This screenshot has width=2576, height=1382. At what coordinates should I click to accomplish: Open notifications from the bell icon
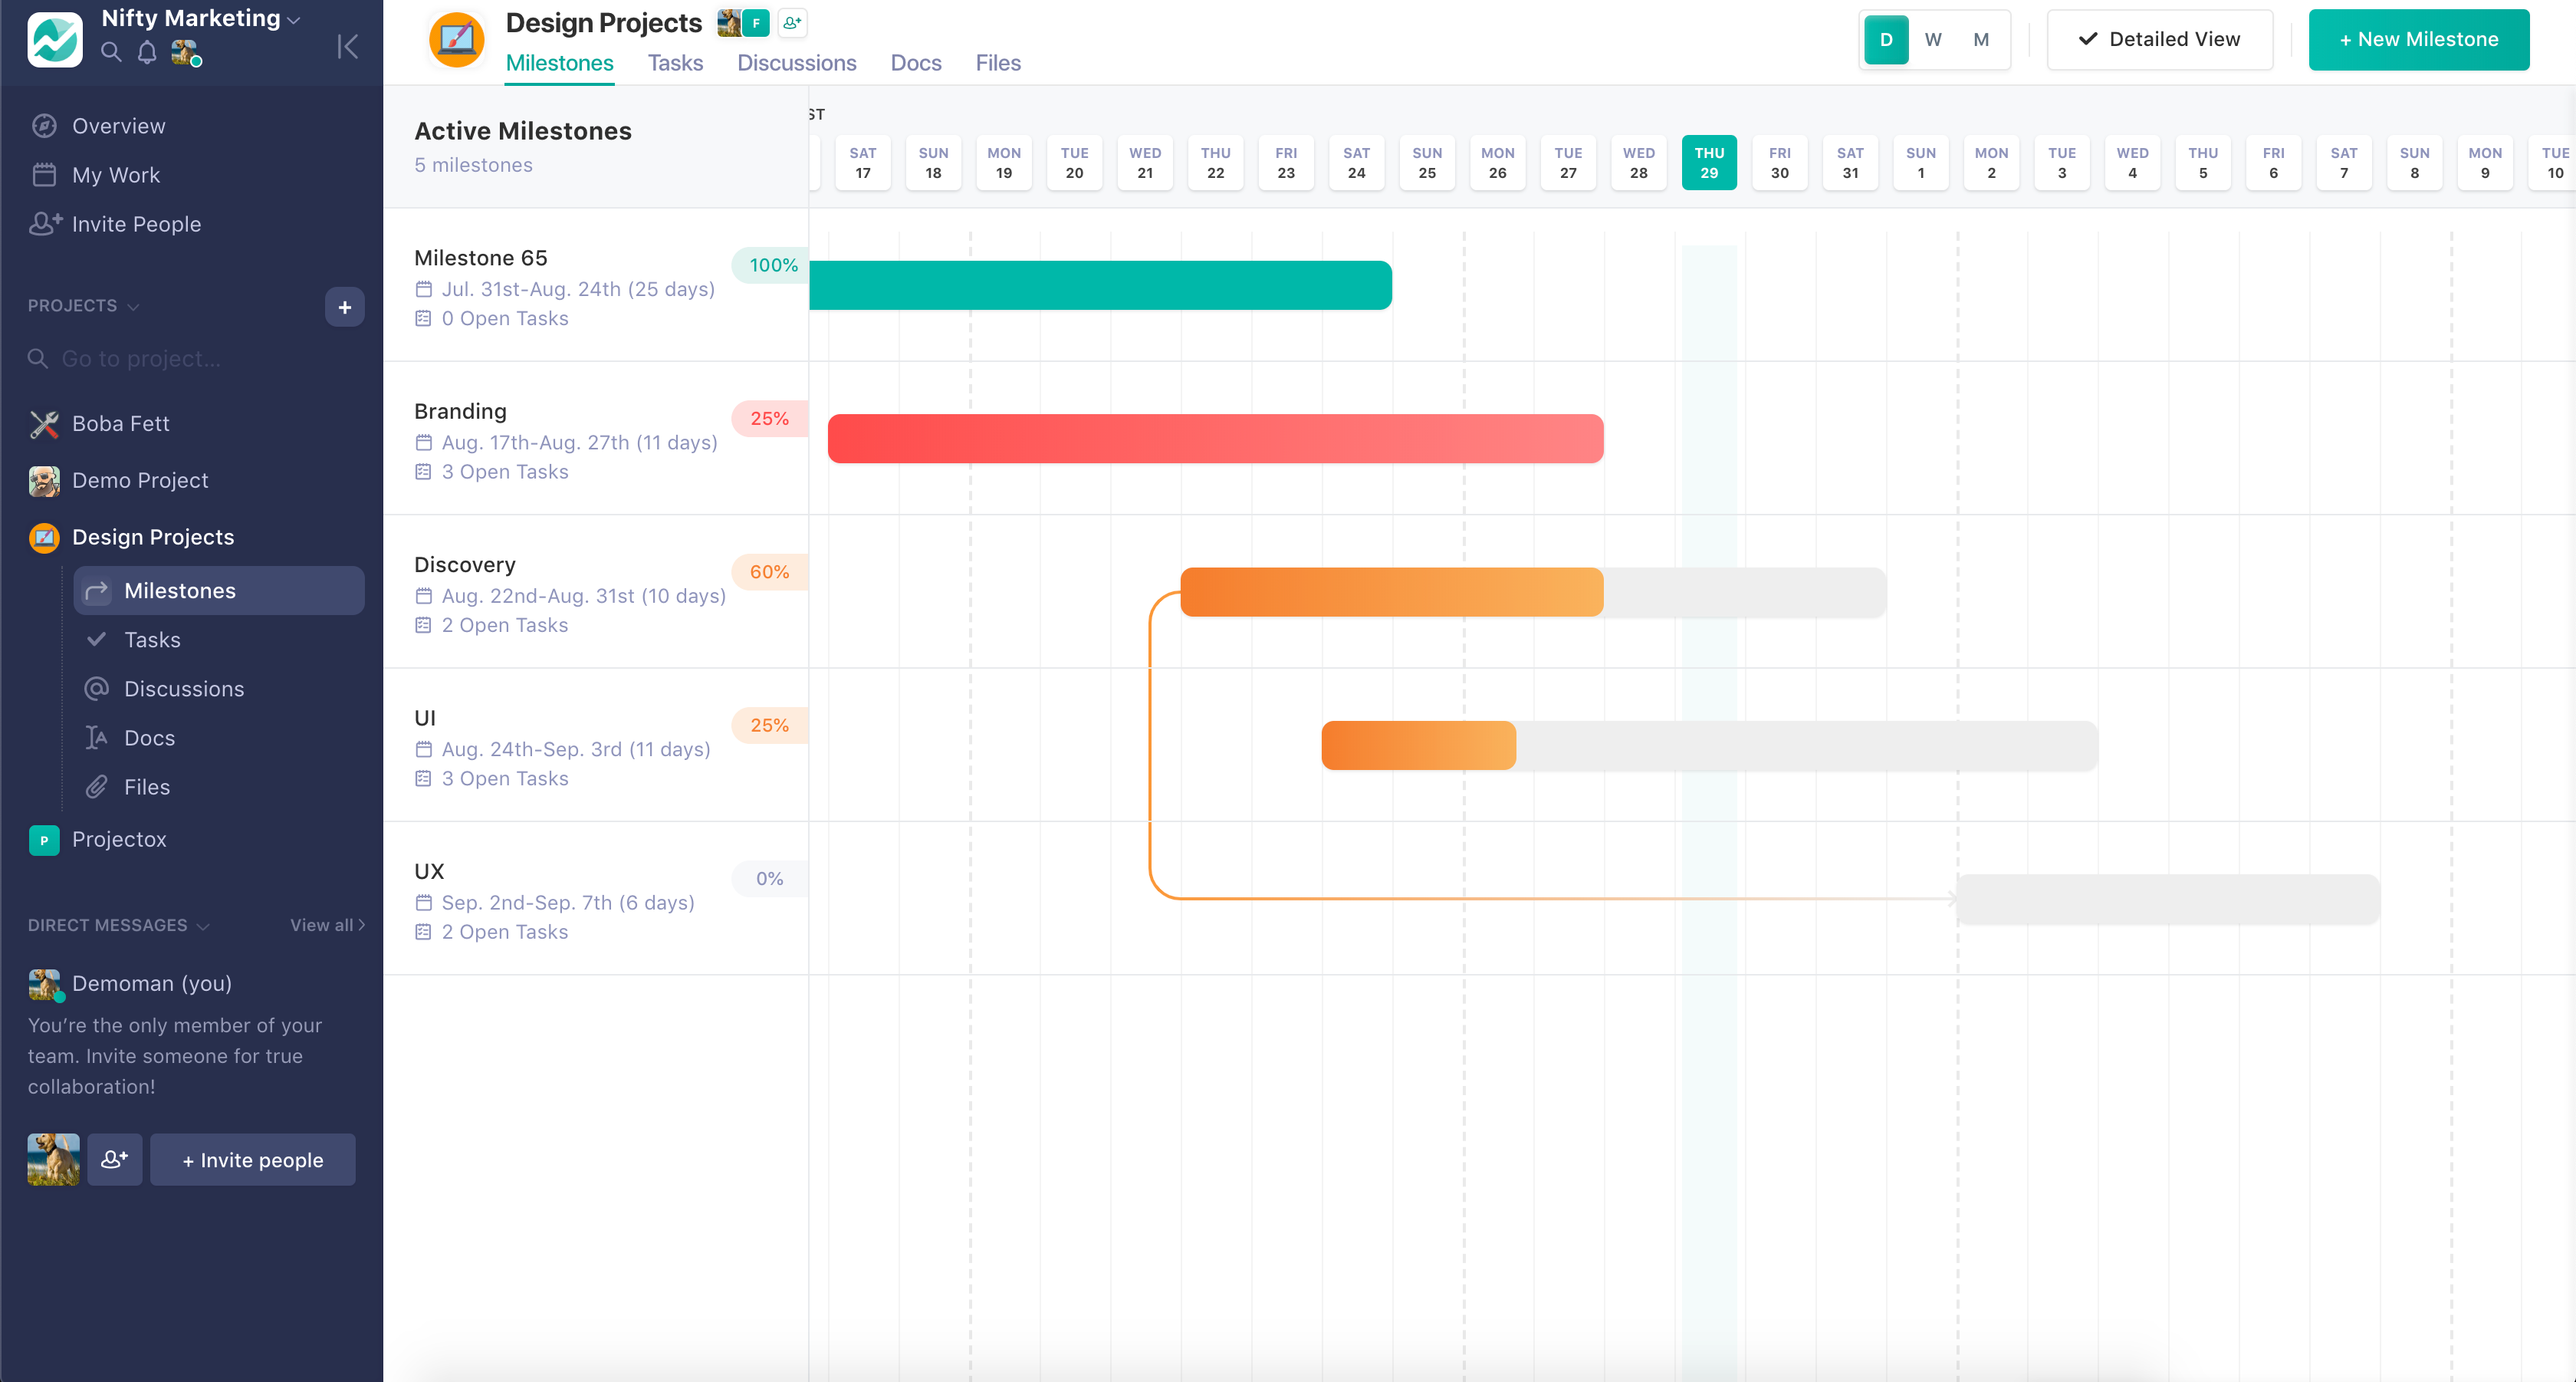pyautogui.click(x=147, y=52)
